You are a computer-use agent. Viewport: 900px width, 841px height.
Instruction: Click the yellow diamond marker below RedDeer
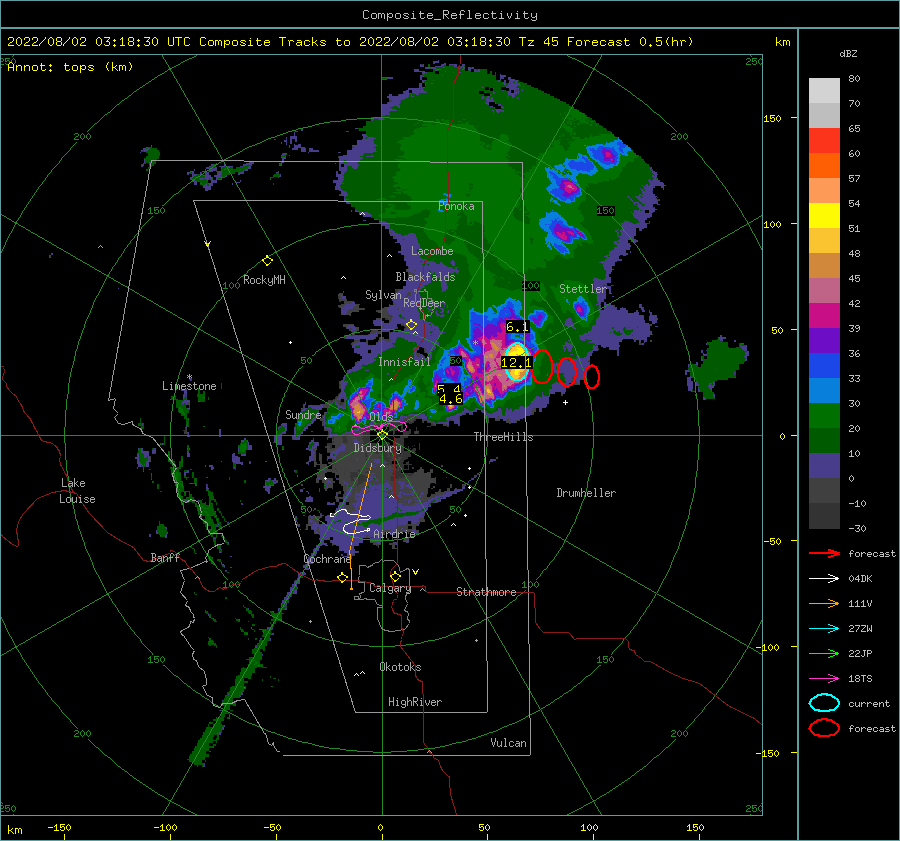tap(411, 325)
